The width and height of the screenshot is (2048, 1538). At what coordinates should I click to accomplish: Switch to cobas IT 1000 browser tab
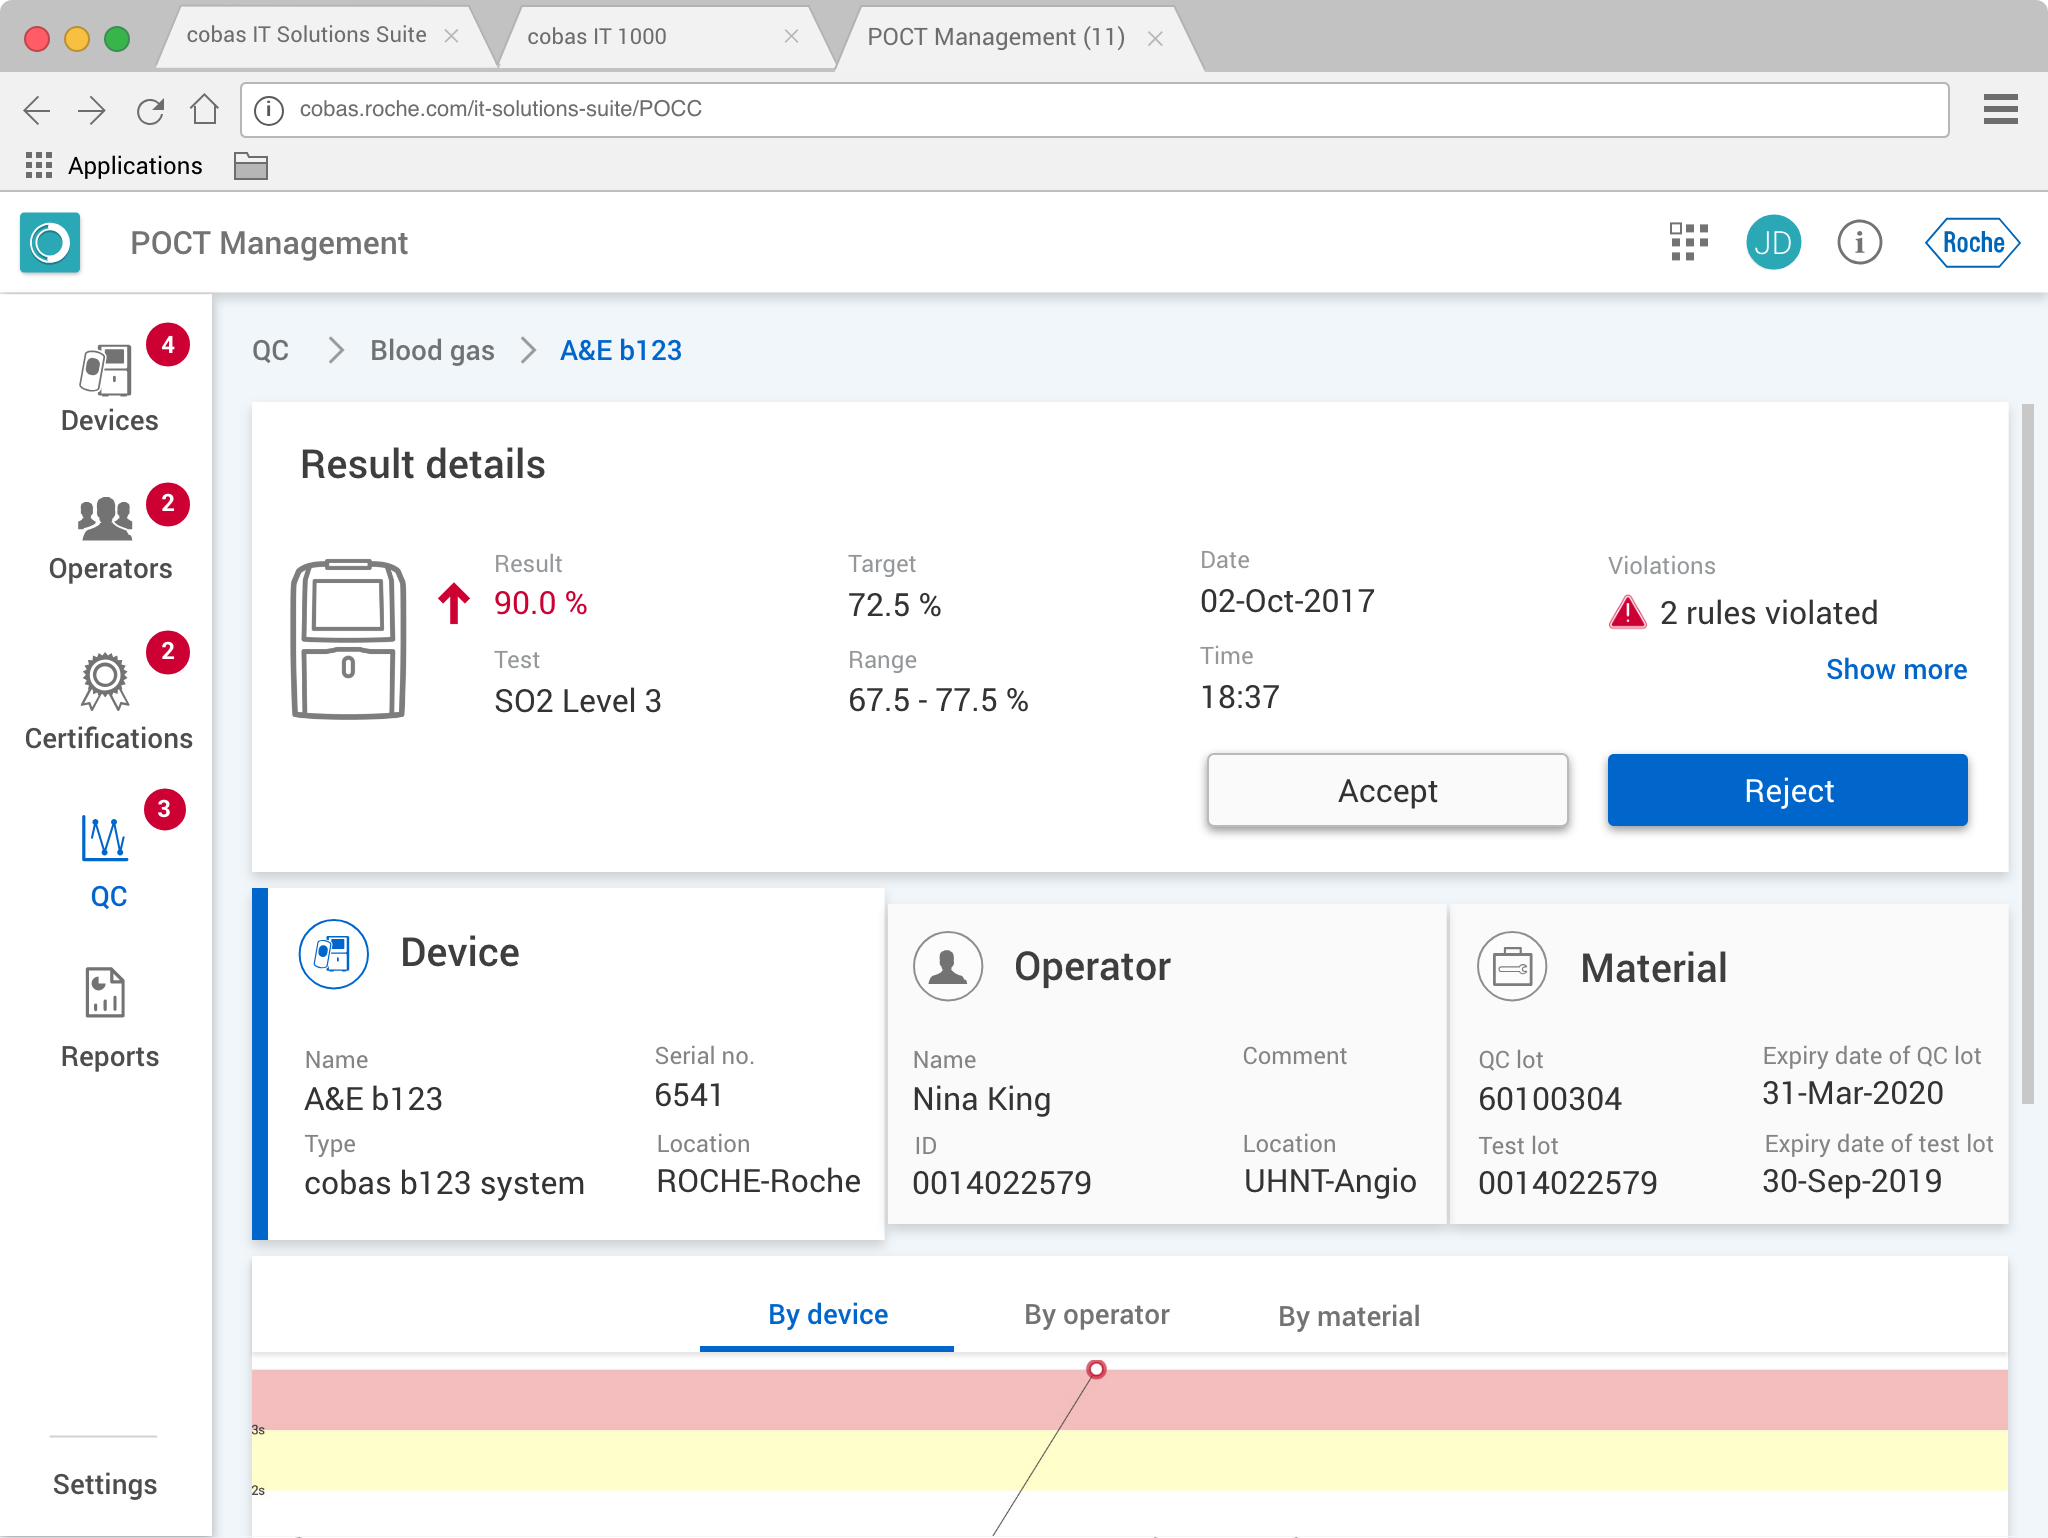click(x=597, y=37)
